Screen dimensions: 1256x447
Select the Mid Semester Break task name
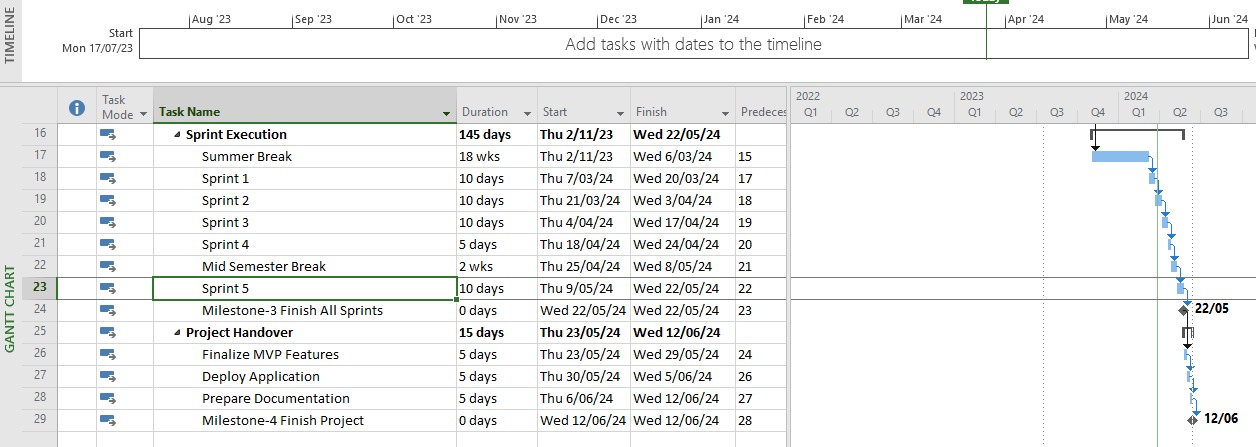(304, 266)
